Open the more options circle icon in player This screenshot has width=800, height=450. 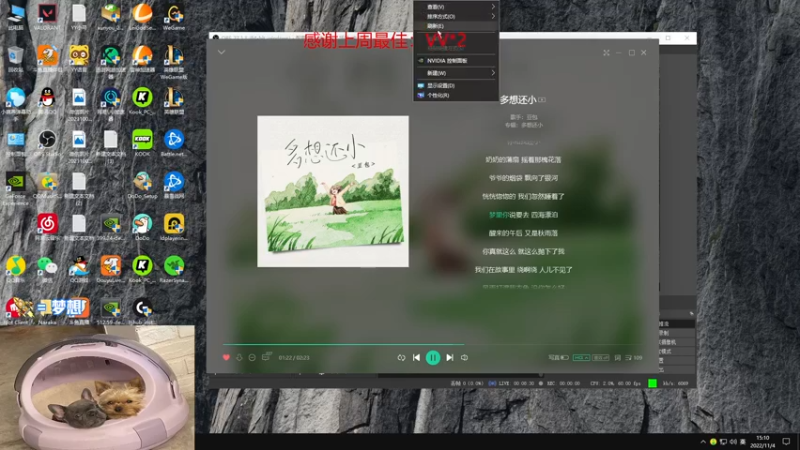252,358
